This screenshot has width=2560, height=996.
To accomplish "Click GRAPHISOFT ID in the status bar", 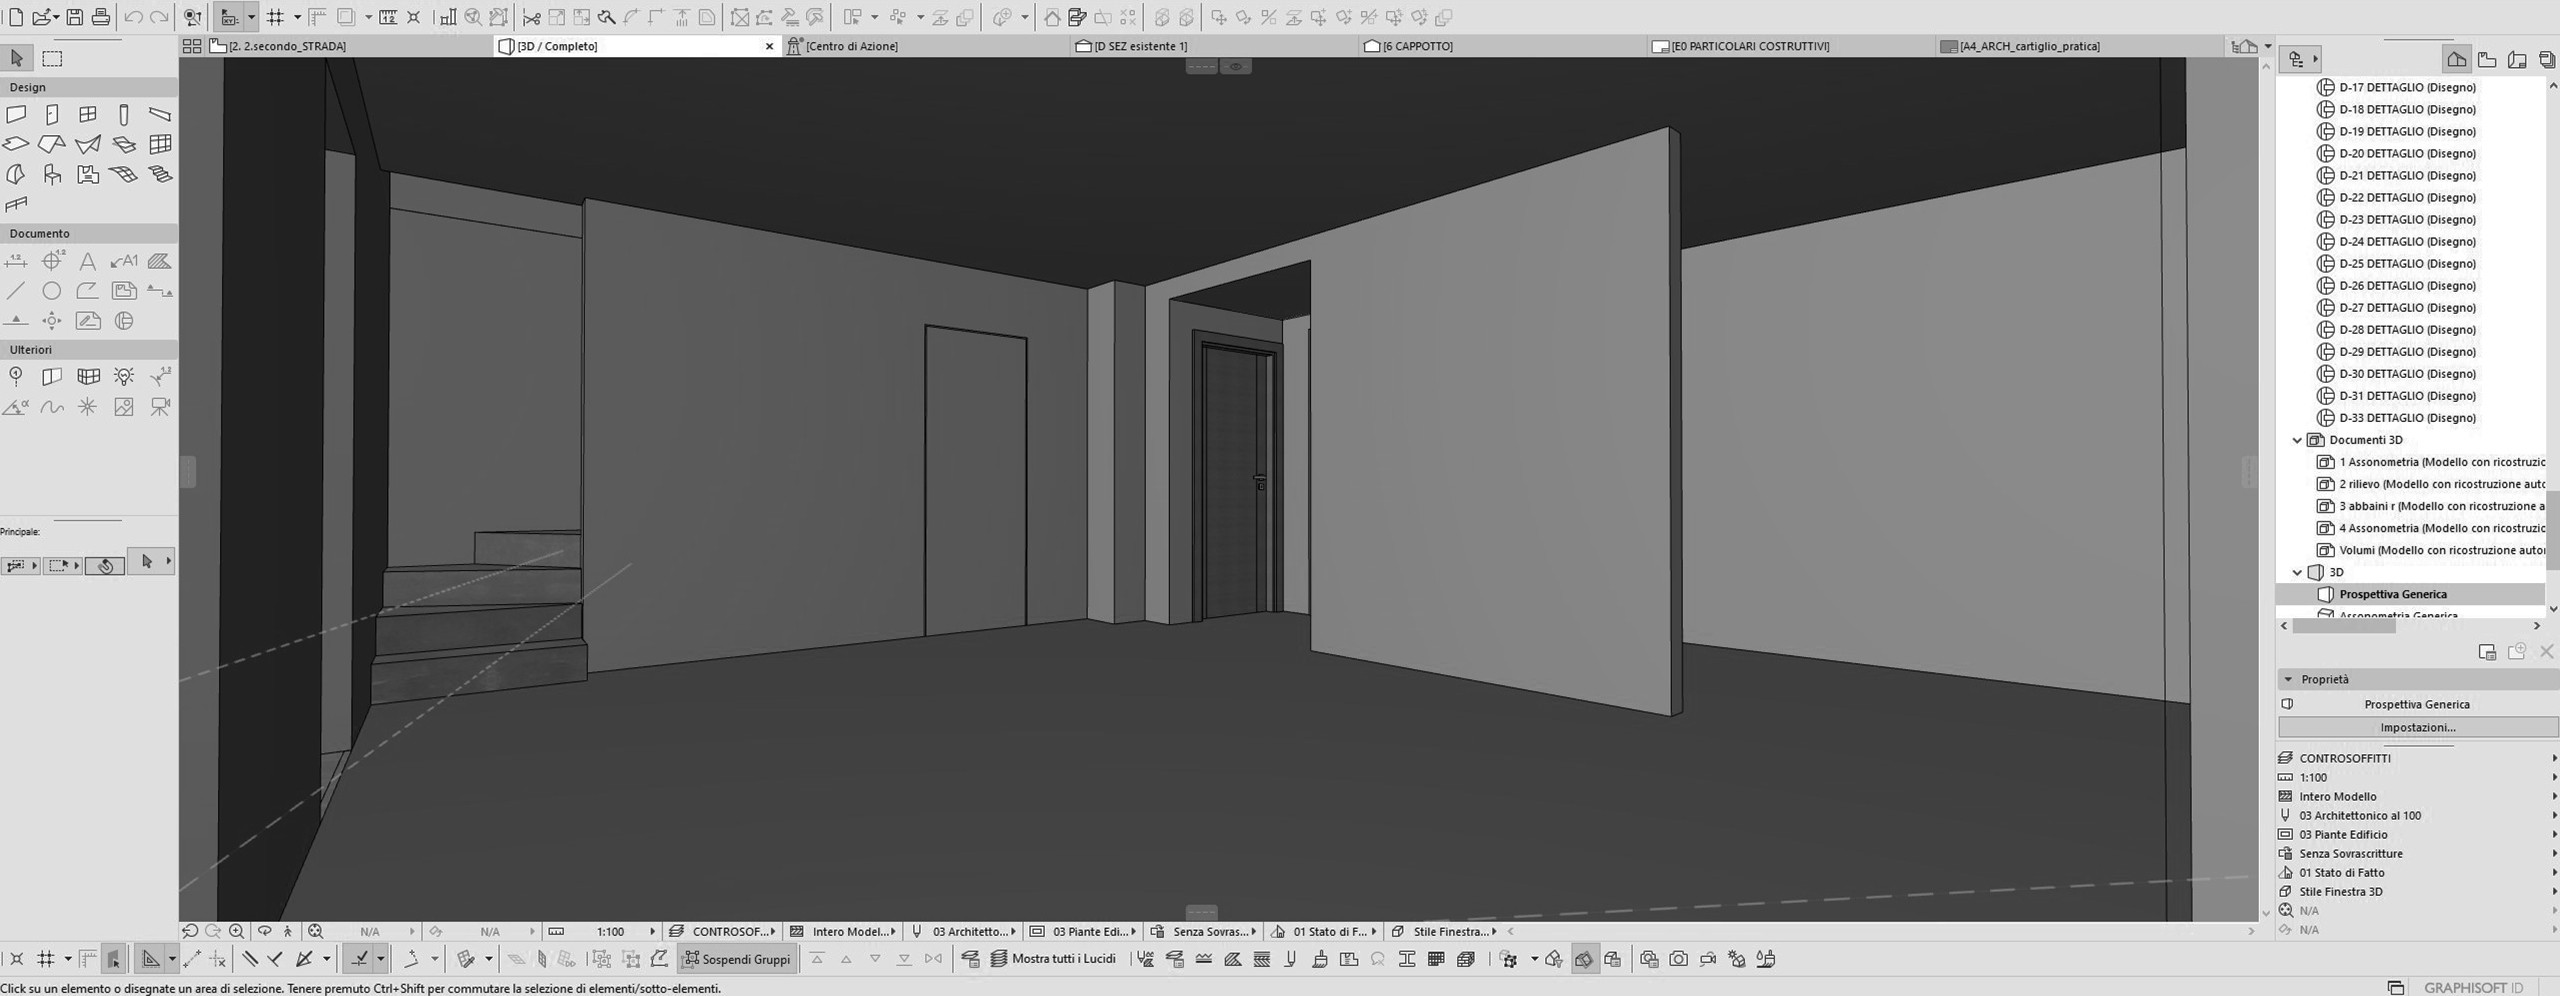I will (x=2473, y=988).
